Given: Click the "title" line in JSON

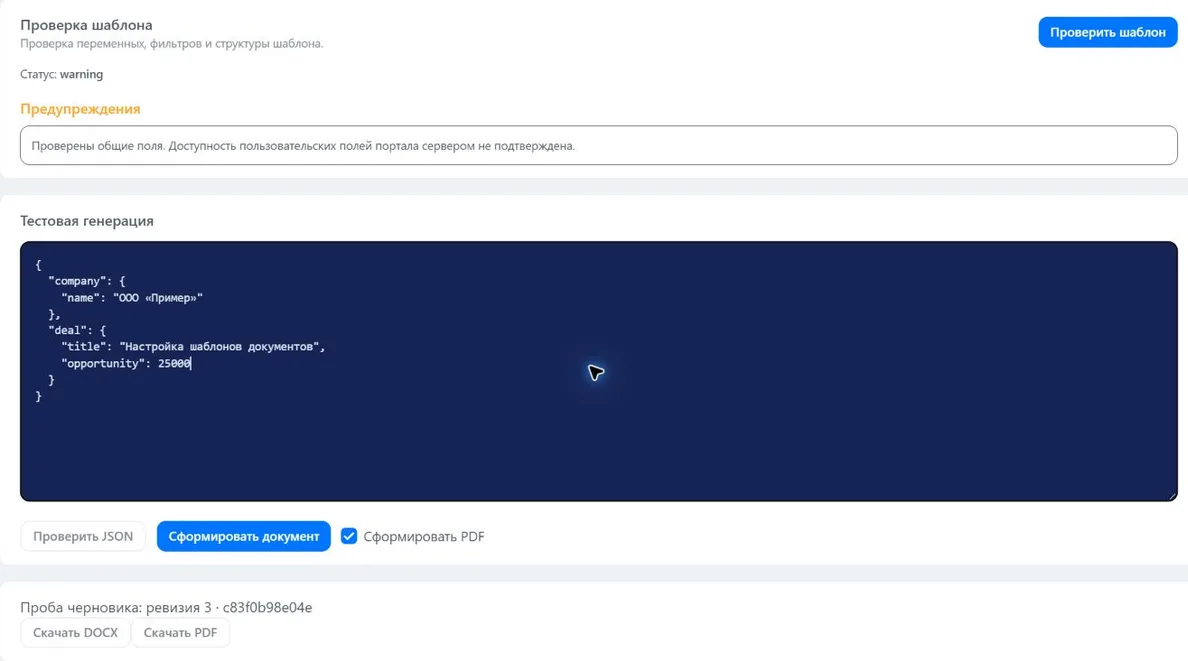Looking at the screenshot, I should point(193,346).
